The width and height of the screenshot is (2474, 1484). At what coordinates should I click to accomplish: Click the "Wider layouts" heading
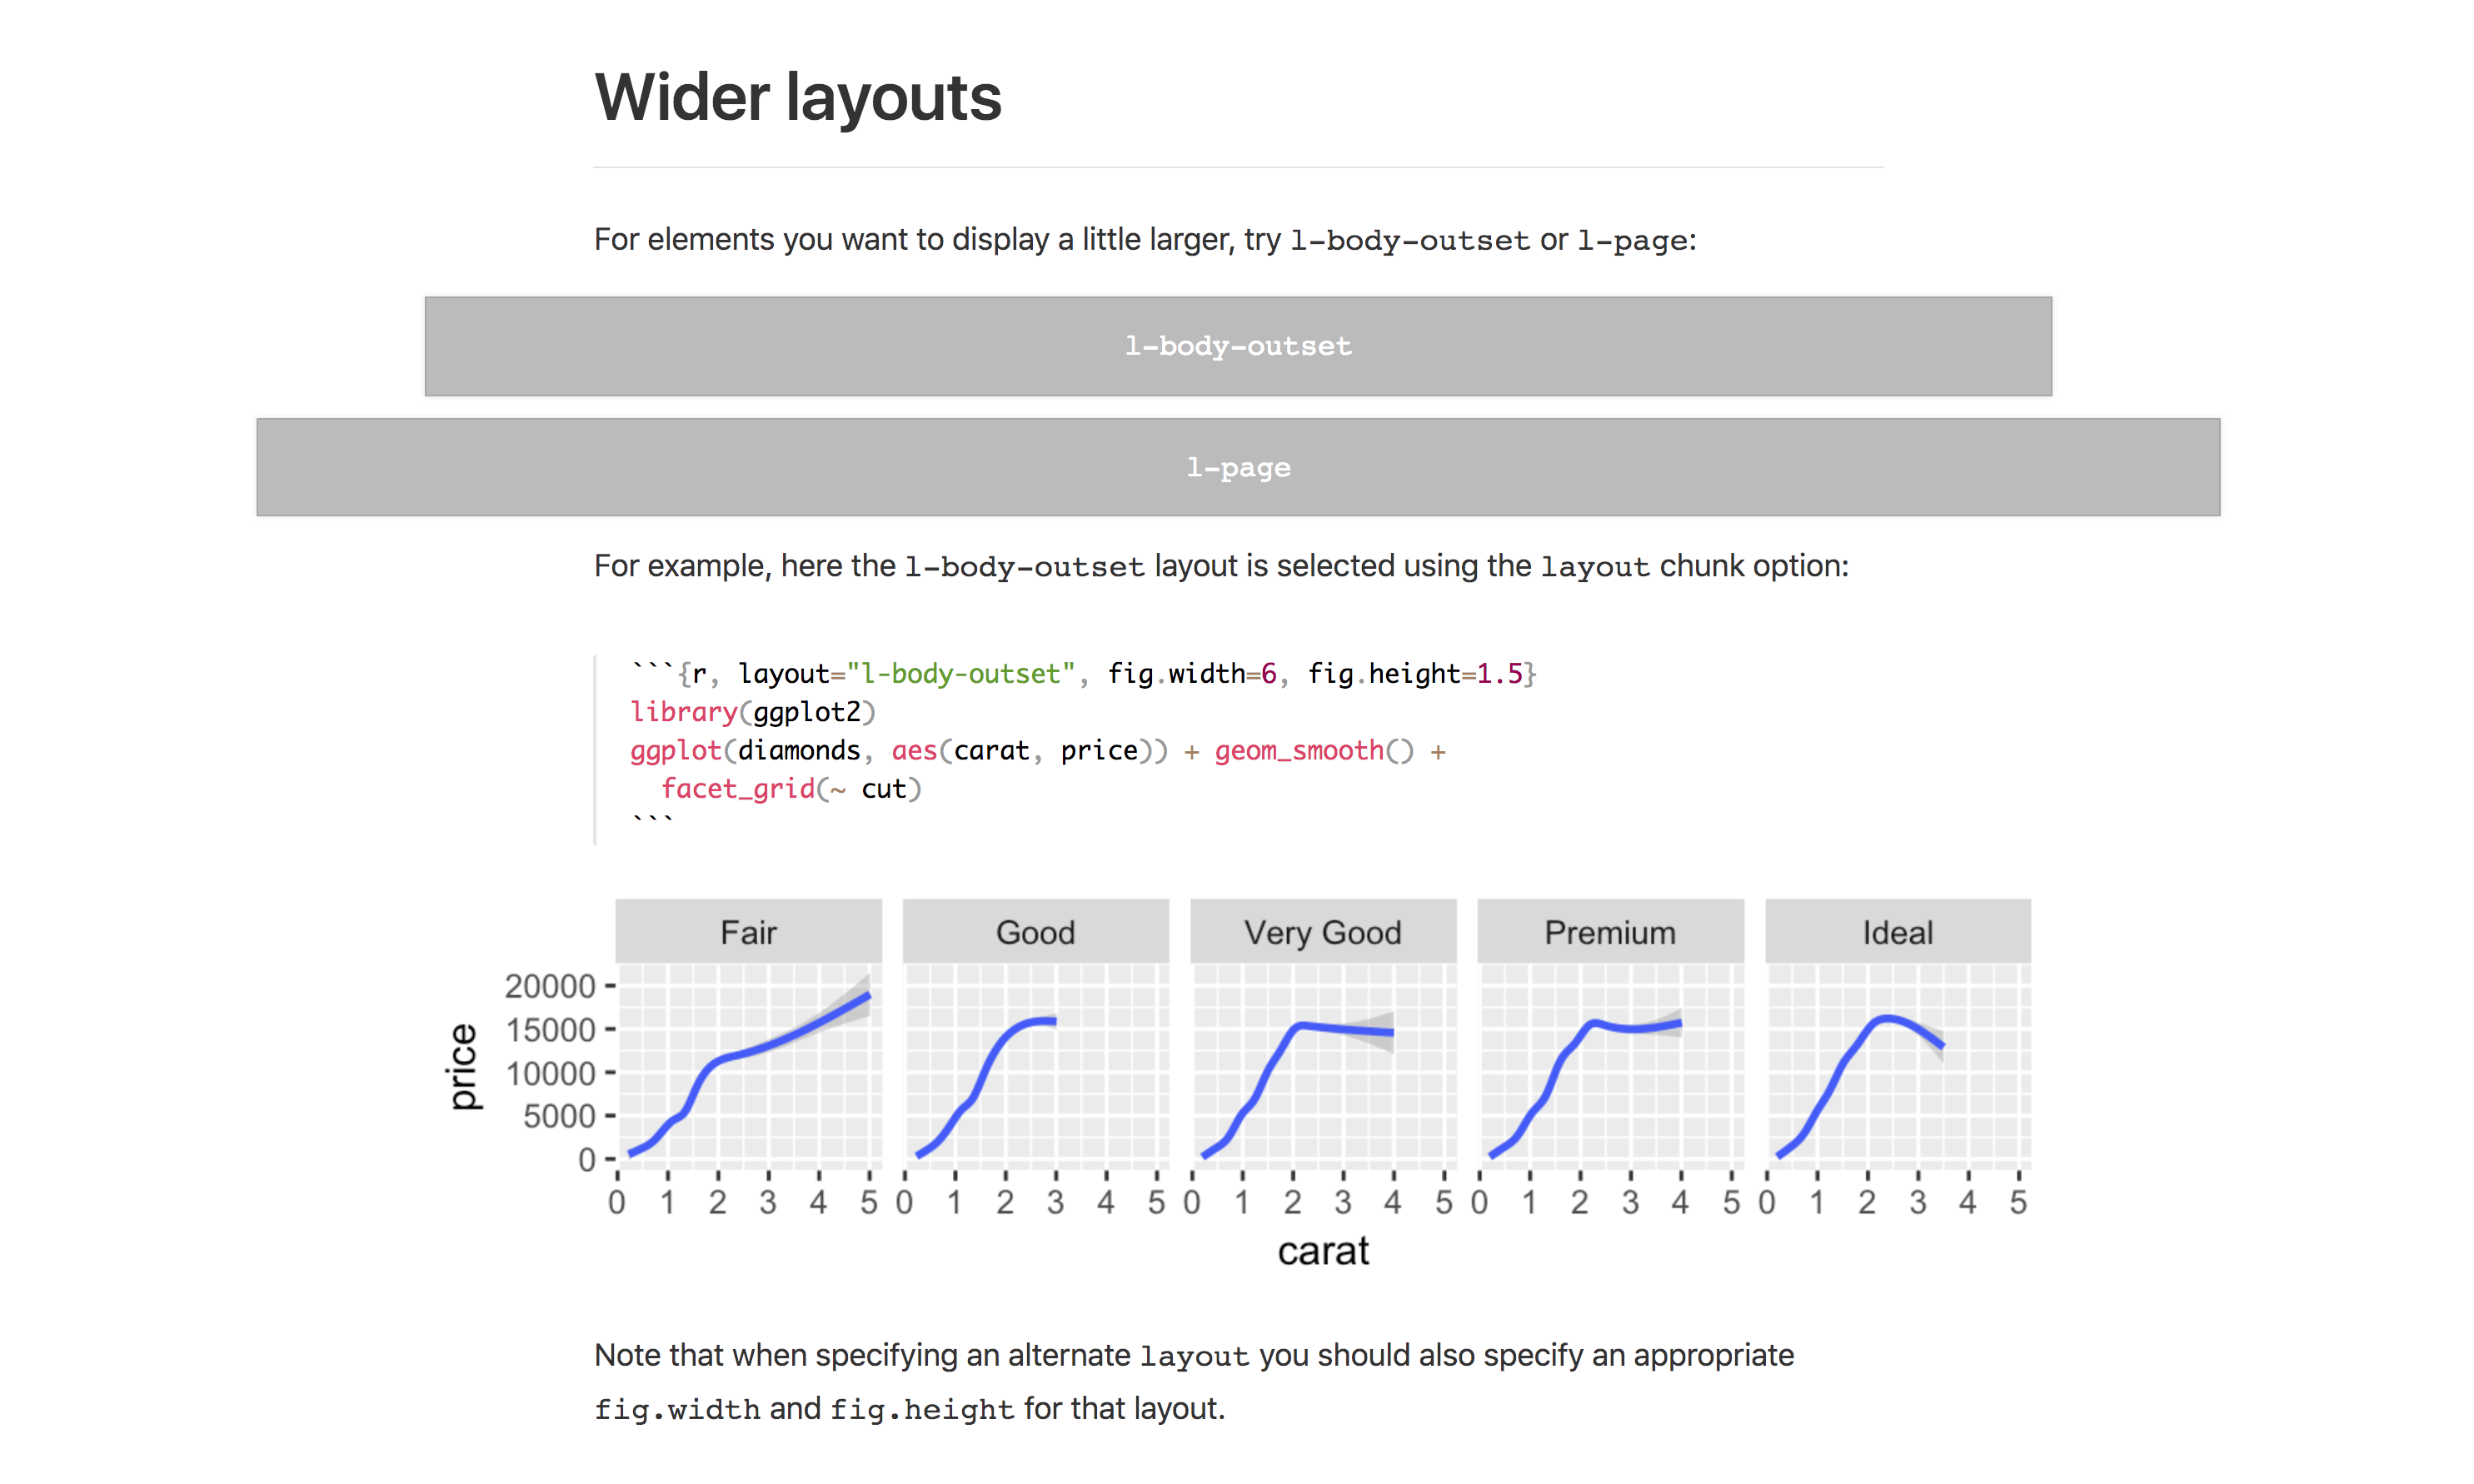pyautogui.click(x=797, y=98)
